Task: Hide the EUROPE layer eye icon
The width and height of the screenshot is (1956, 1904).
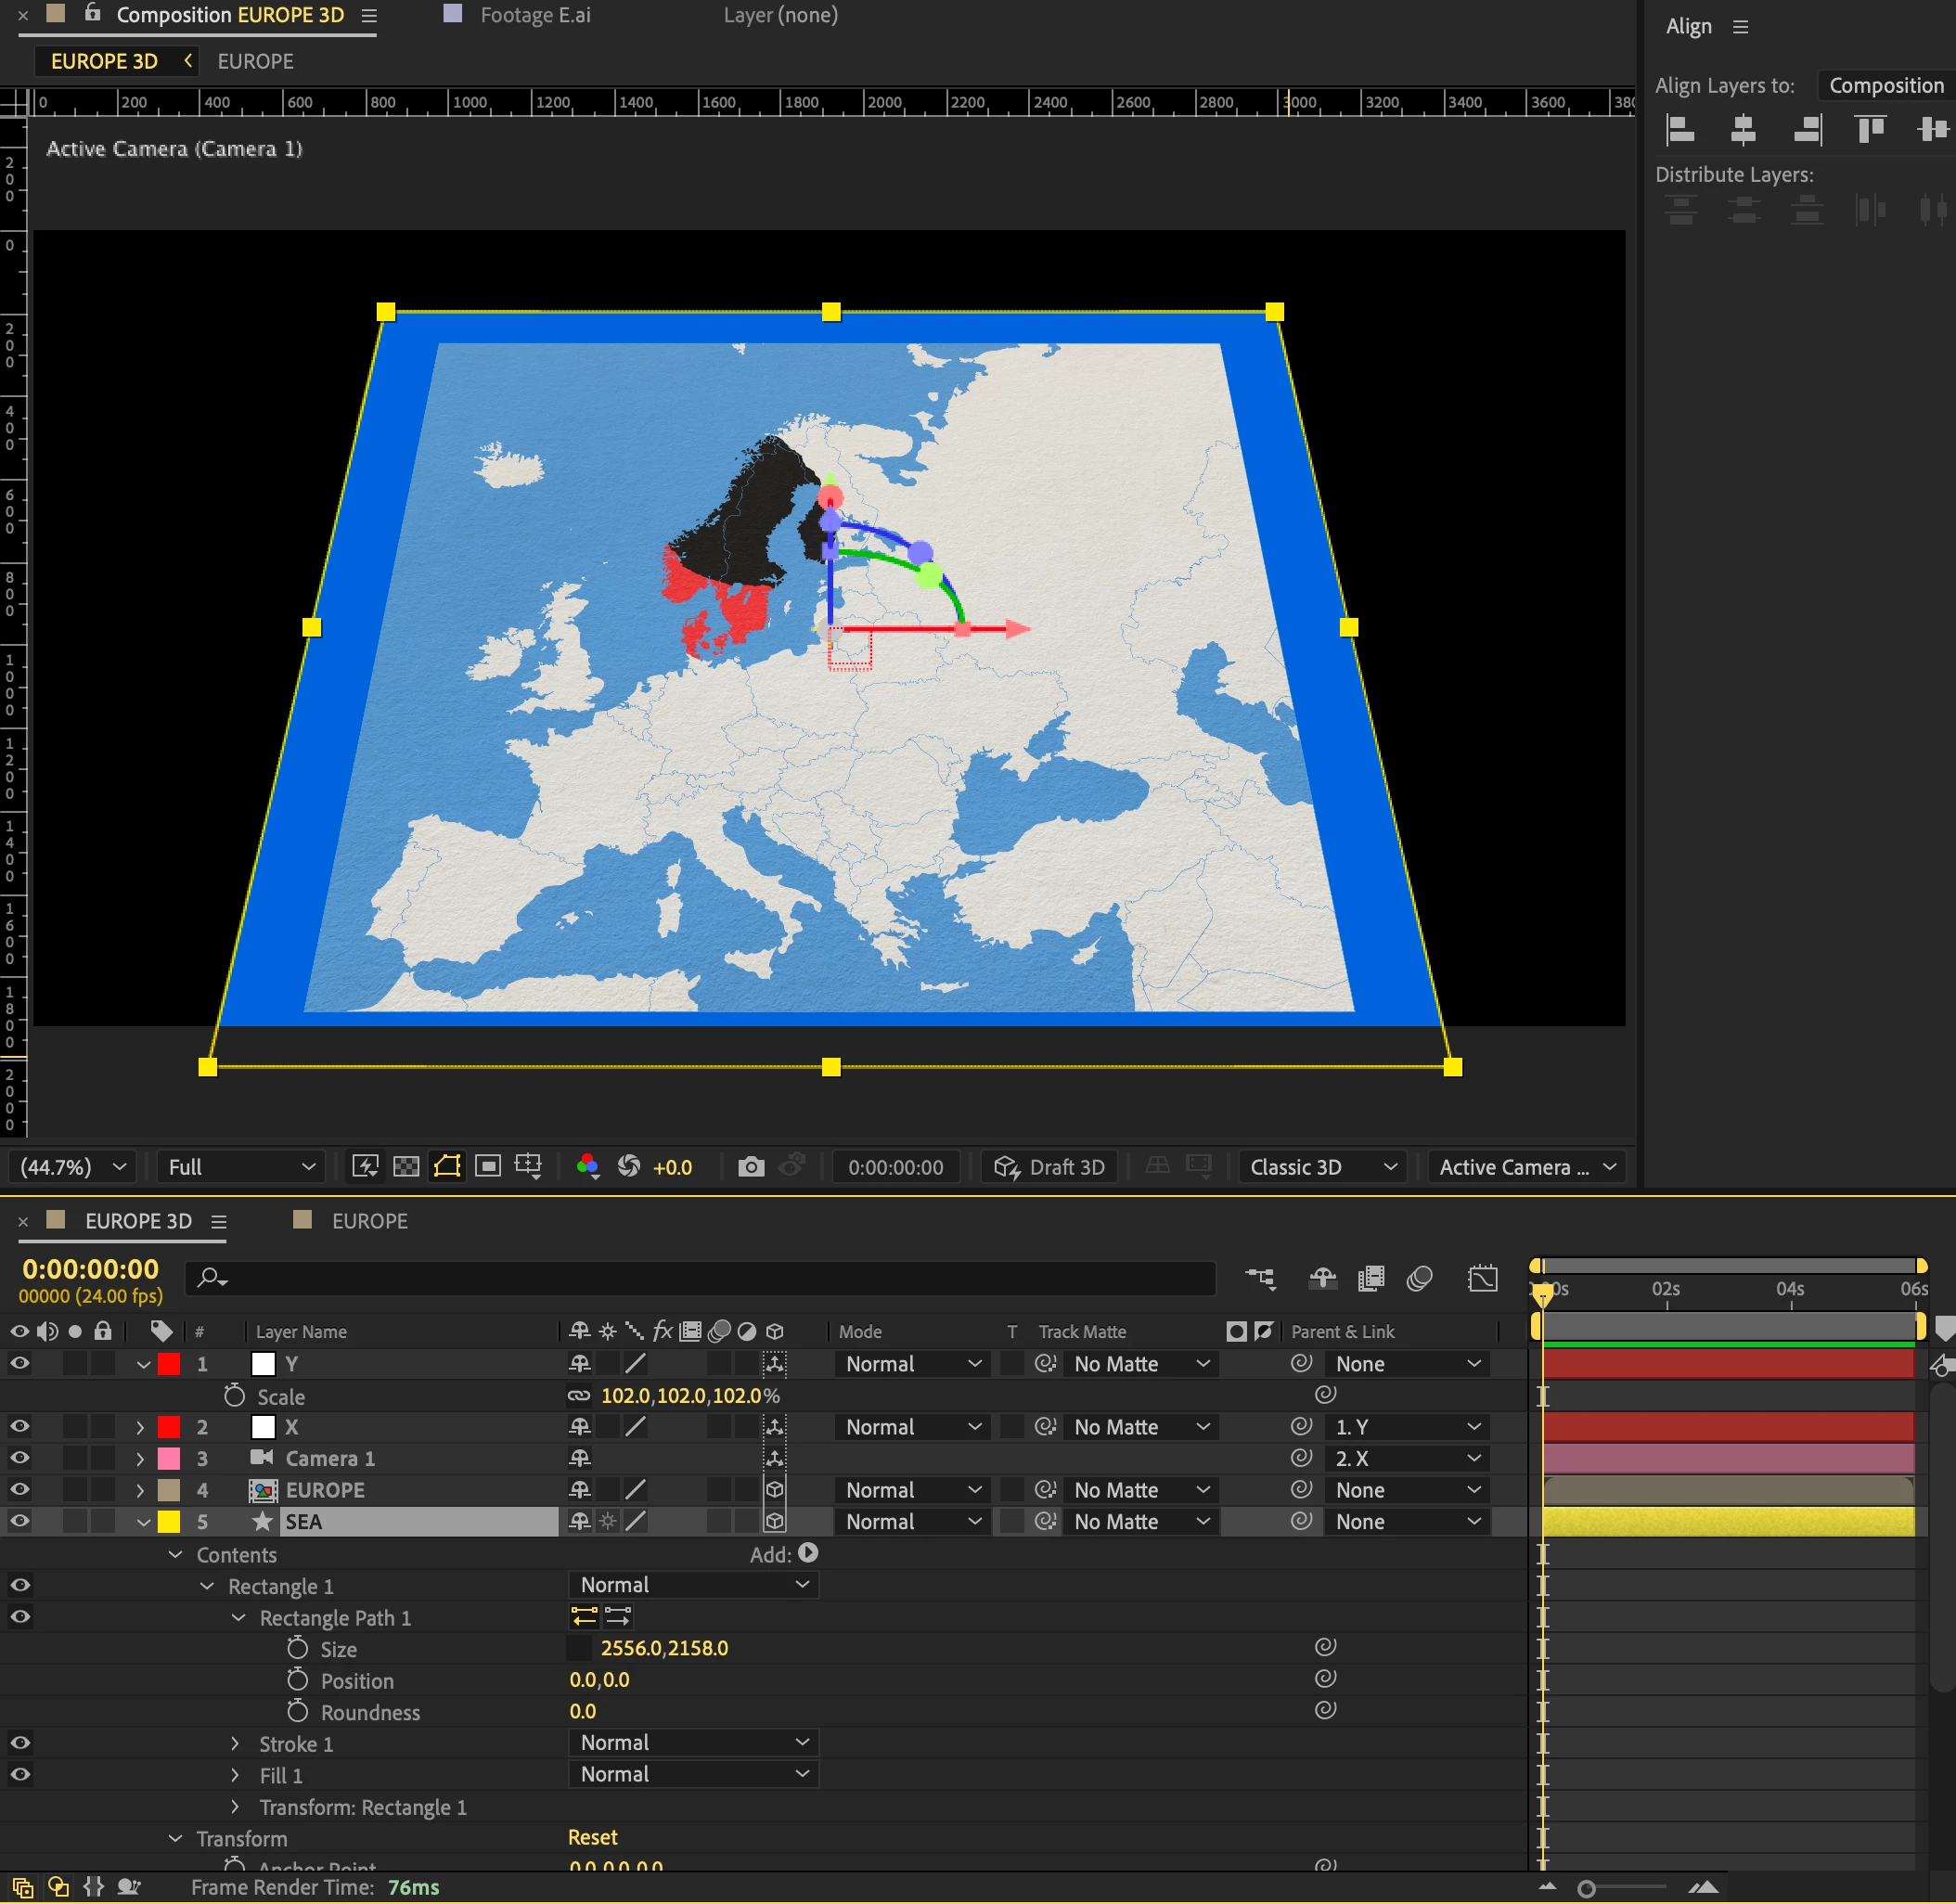Action: 19,1489
